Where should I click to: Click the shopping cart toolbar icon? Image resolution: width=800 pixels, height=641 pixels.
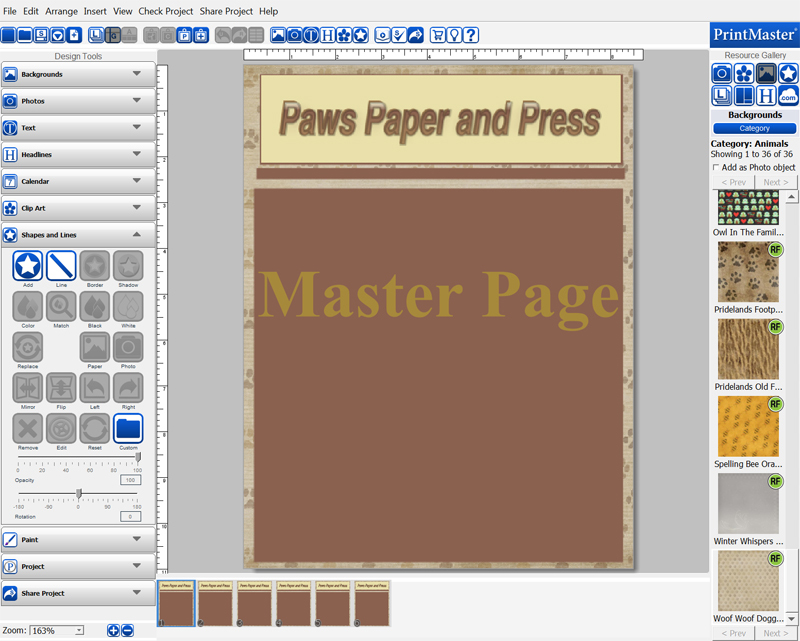click(x=437, y=35)
